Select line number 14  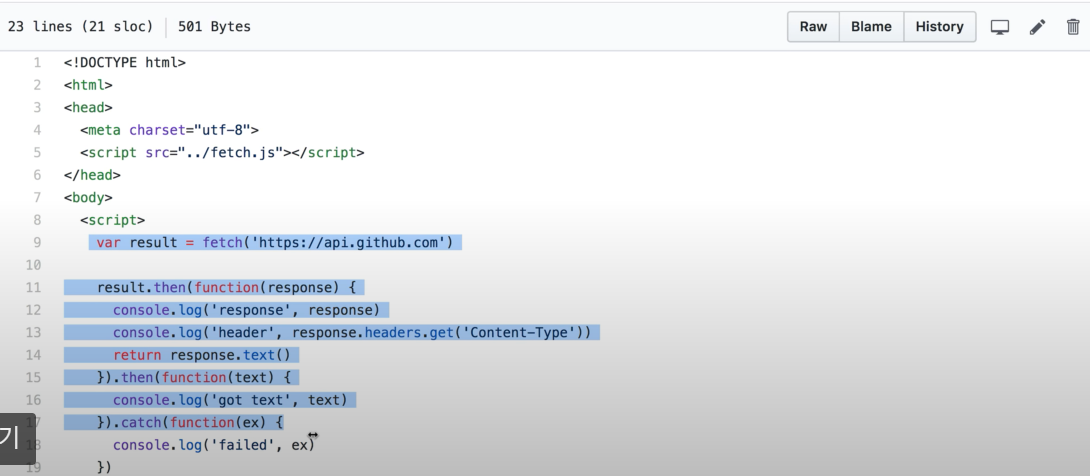33,355
